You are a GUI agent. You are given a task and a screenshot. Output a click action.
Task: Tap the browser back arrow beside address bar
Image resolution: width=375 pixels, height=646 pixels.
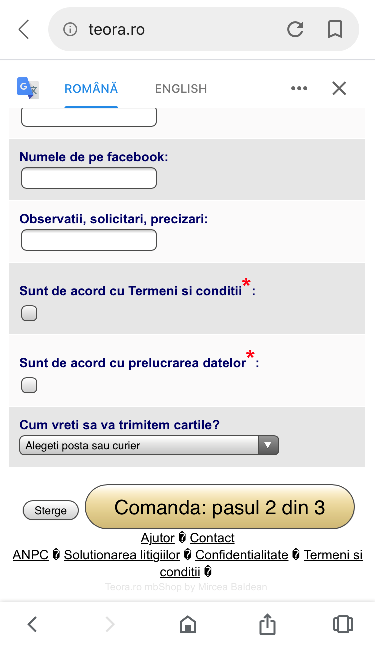click(x=24, y=30)
